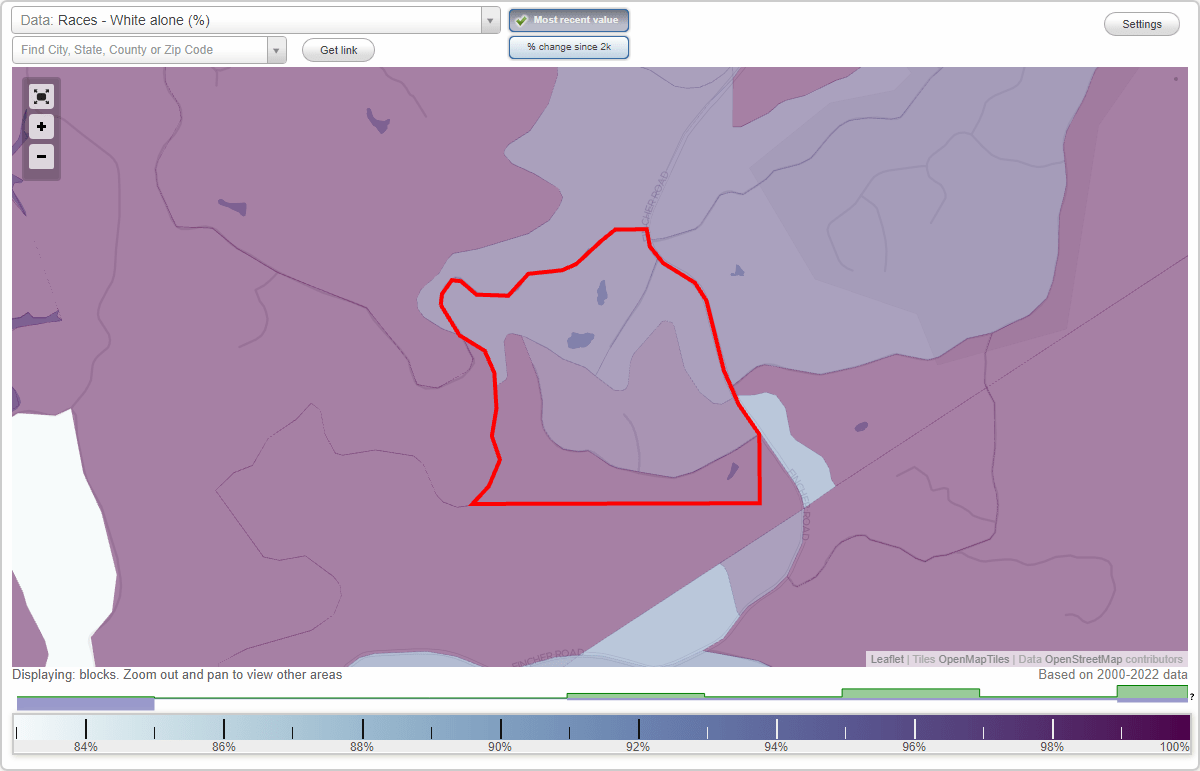Screen dimensions: 1200x771
Task: Open the Settings button
Action: pos(1142,24)
